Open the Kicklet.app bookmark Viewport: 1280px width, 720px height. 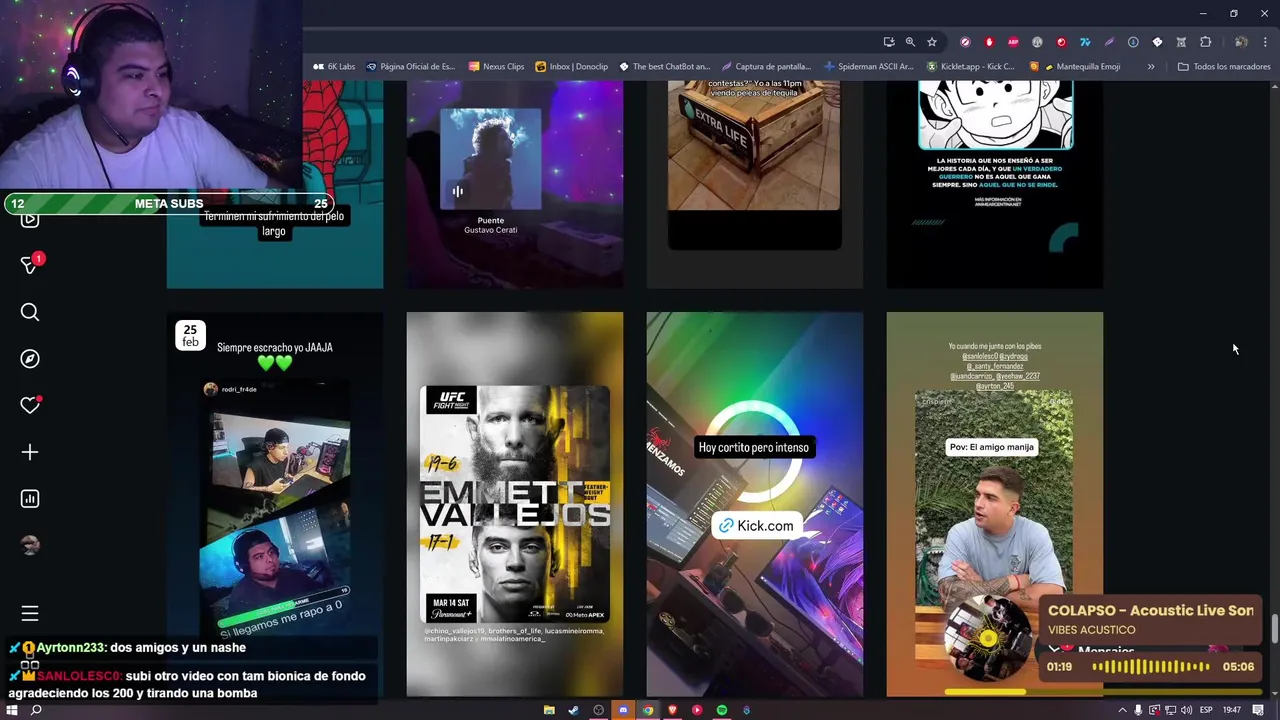pyautogui.click(x=971, y=67)
